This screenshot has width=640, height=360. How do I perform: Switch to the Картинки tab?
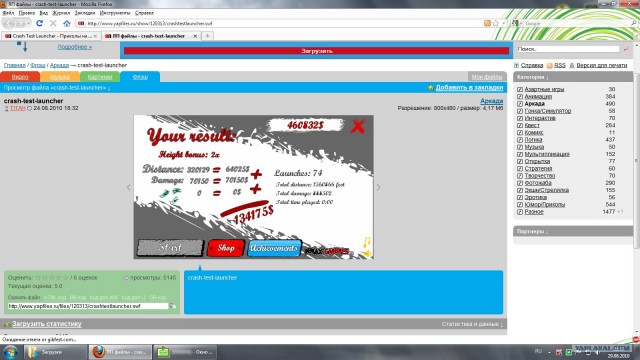point(100,77)
